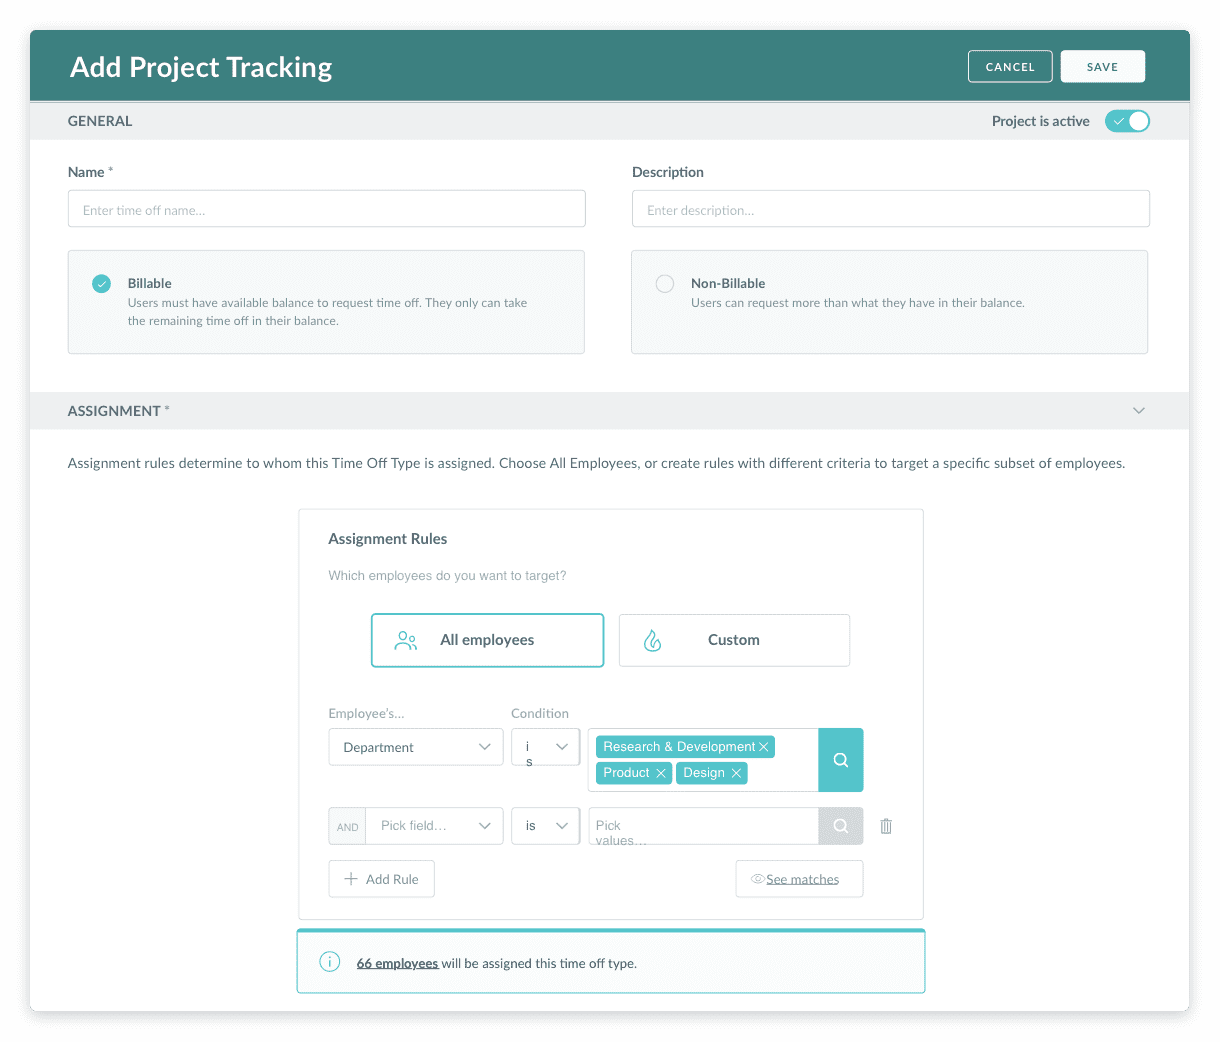Save the project tracking entry
Screen dimensions: 1220x1042
[x=1102, y=66]
